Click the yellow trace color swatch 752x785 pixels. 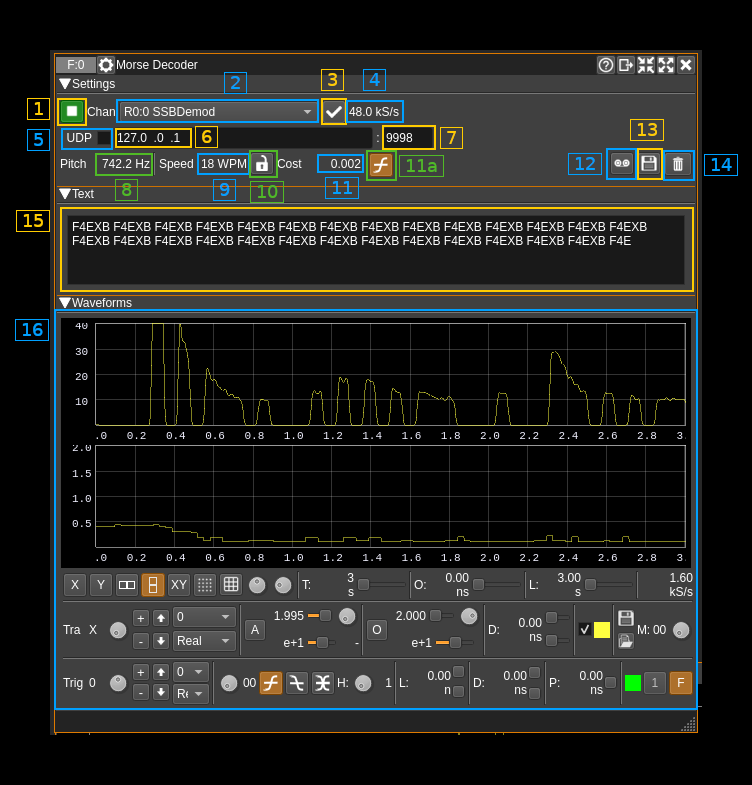click(602, 630)
